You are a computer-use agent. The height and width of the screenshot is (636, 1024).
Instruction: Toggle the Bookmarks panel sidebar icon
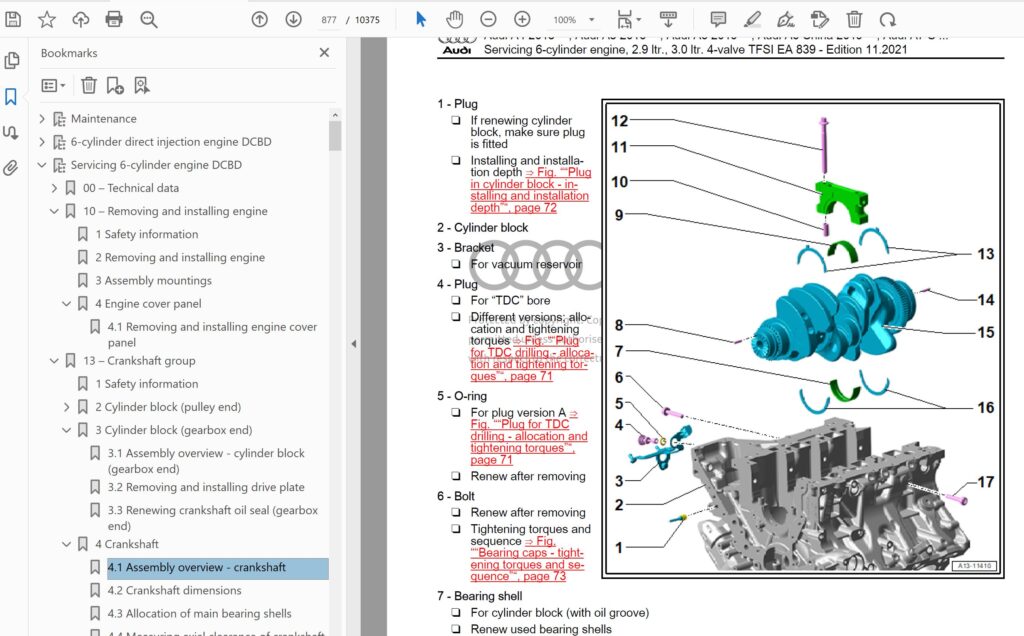pyautogui.click(x=12, y=97)
